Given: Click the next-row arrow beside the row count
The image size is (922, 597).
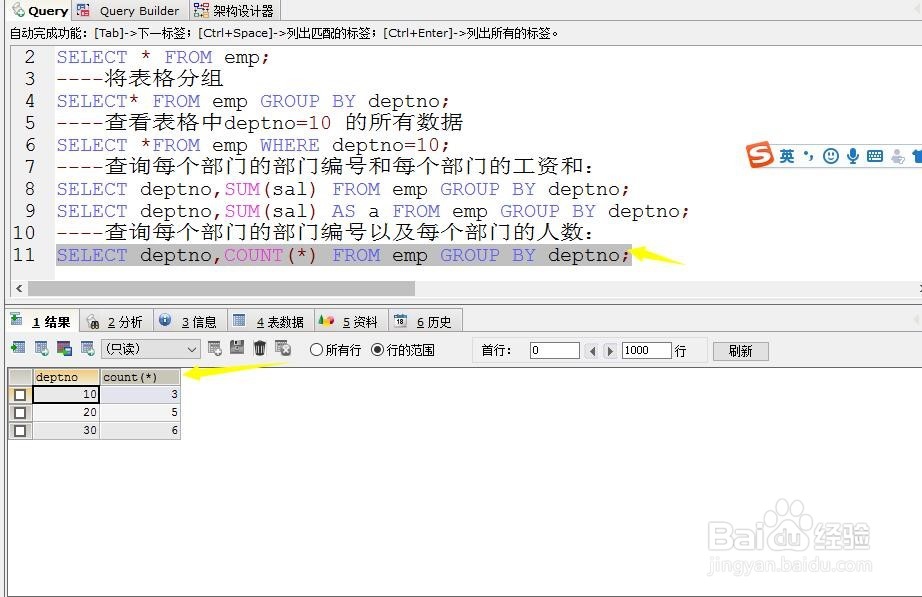Looking at the screenshot, I should 610,350.
